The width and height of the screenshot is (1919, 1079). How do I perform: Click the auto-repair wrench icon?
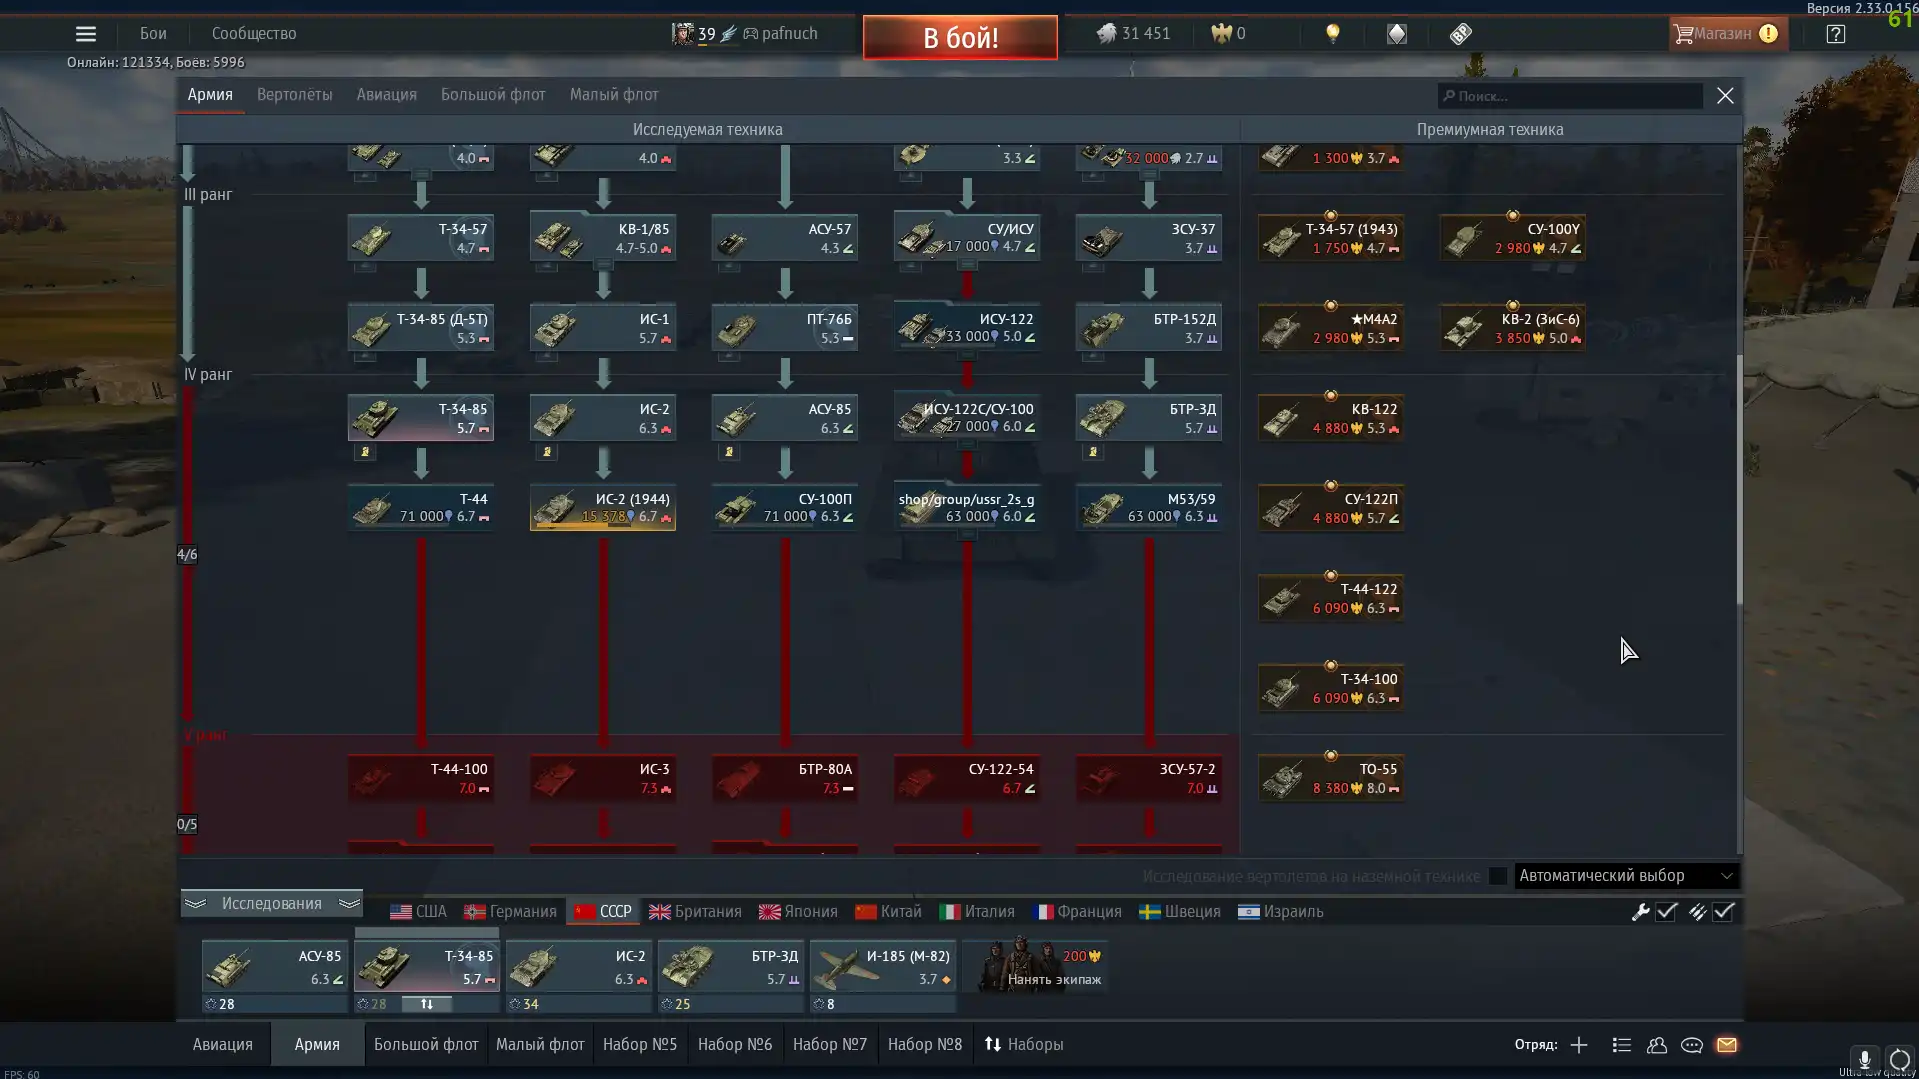point(1640,911)
